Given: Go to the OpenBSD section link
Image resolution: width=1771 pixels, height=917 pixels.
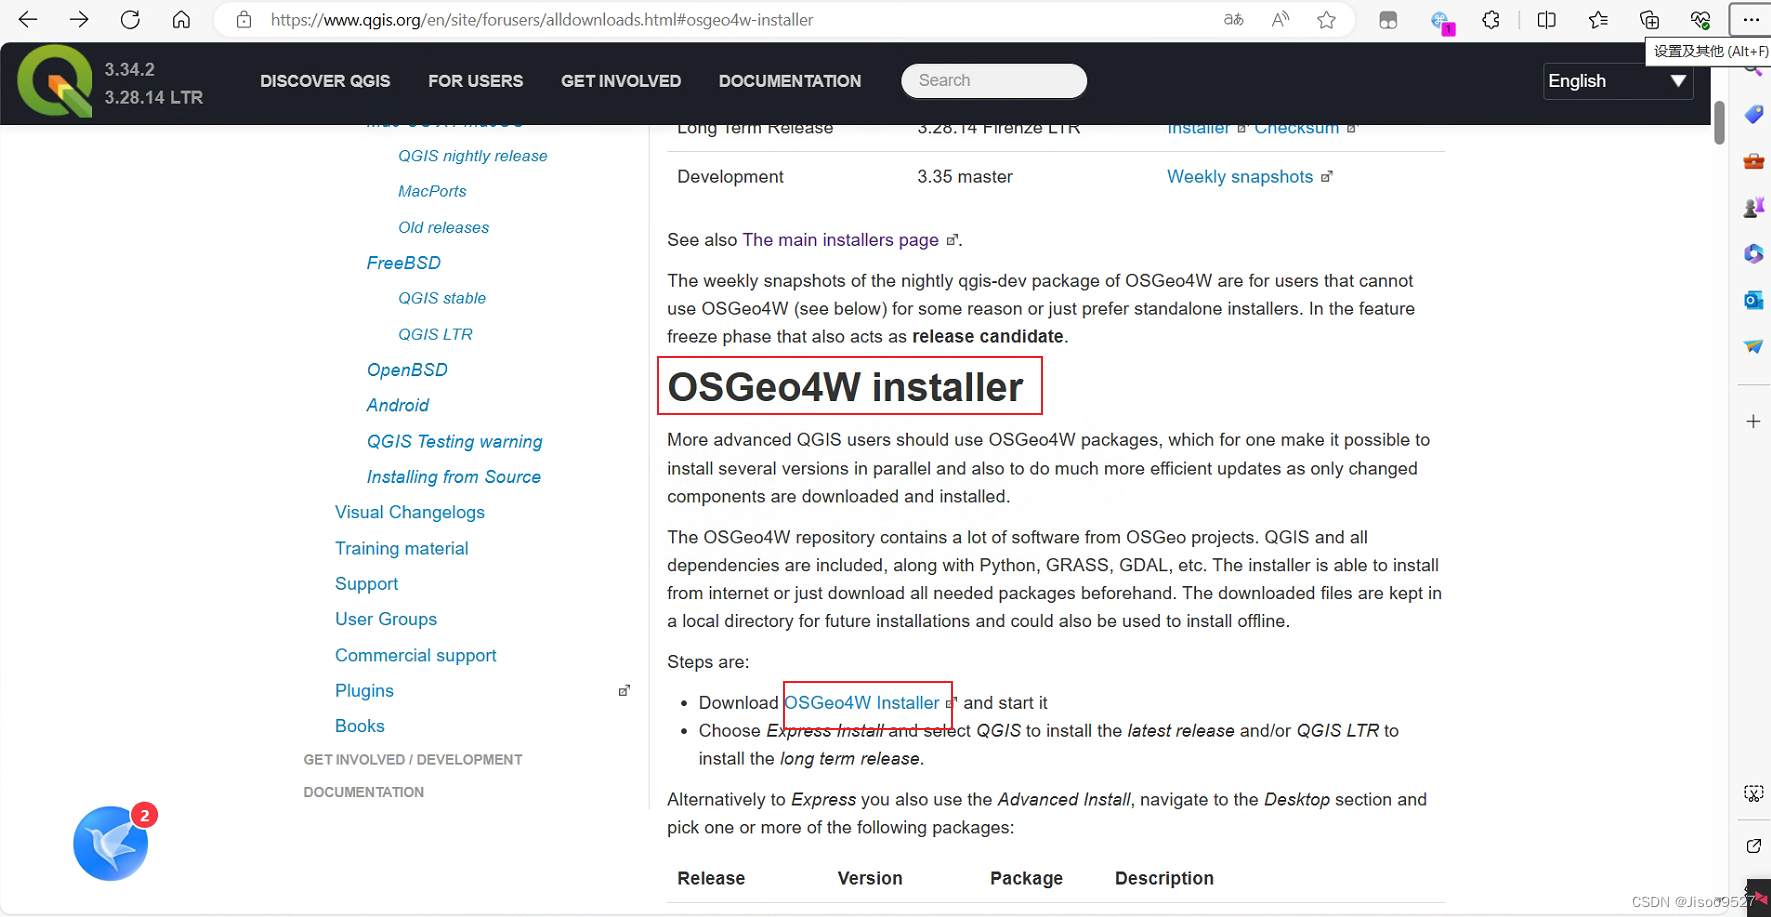Looking at the screenshot, I should [x=407, y=370].
